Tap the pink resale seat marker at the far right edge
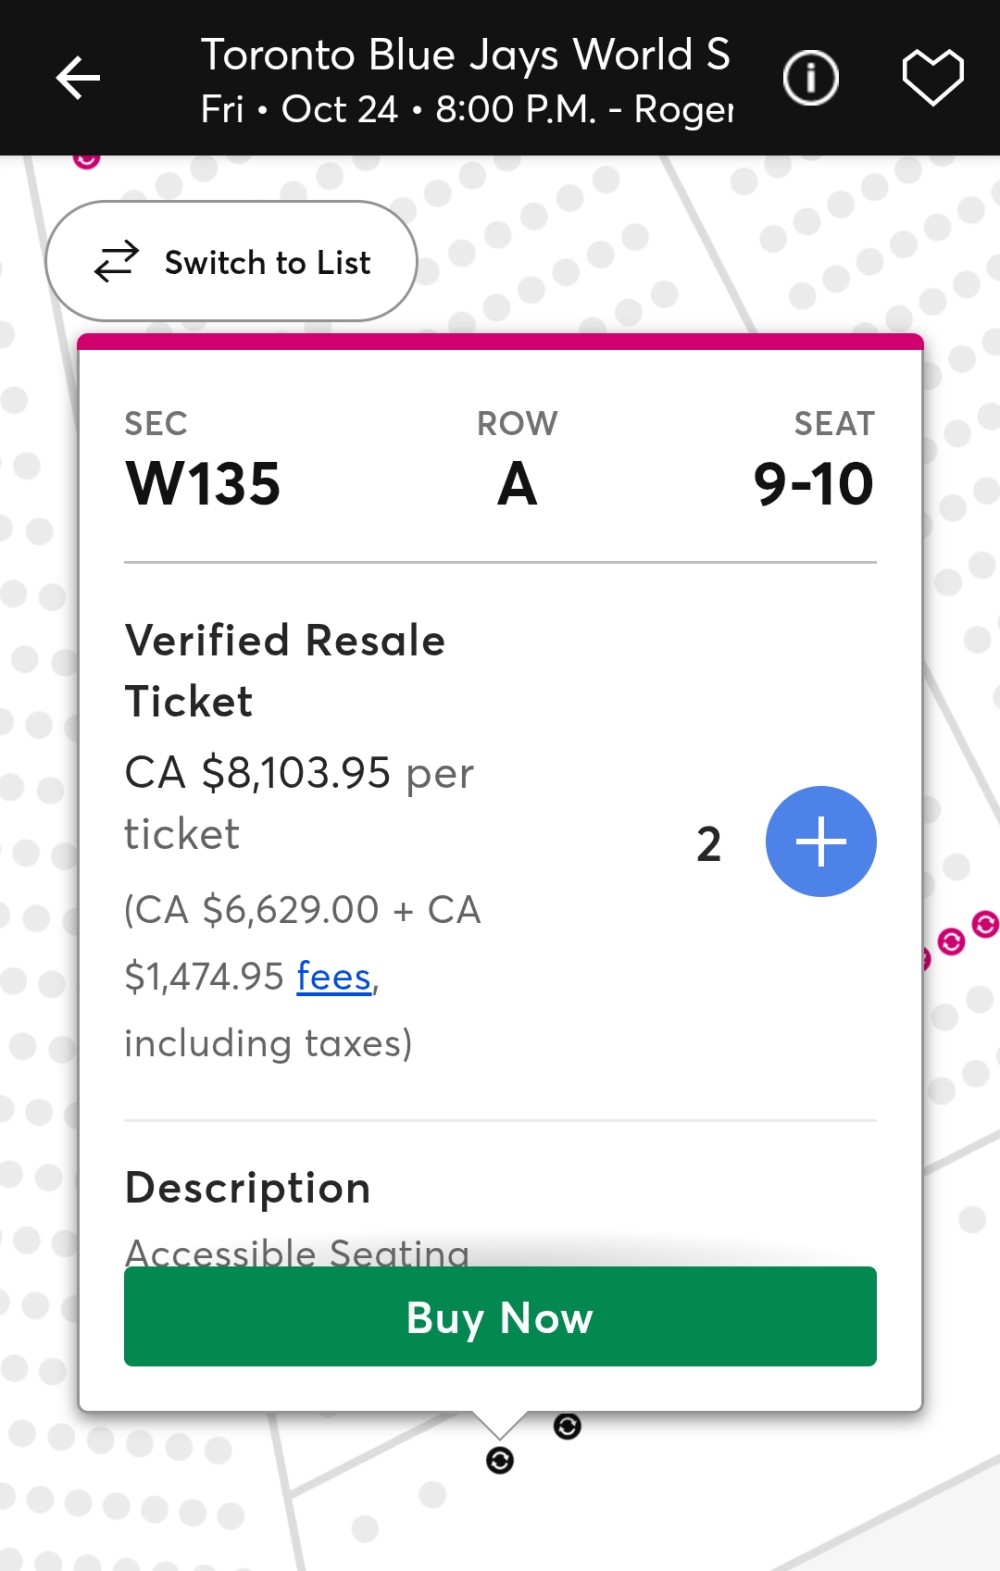The height and width of the screenshot is (1571, 1000). tap(985, 924)
